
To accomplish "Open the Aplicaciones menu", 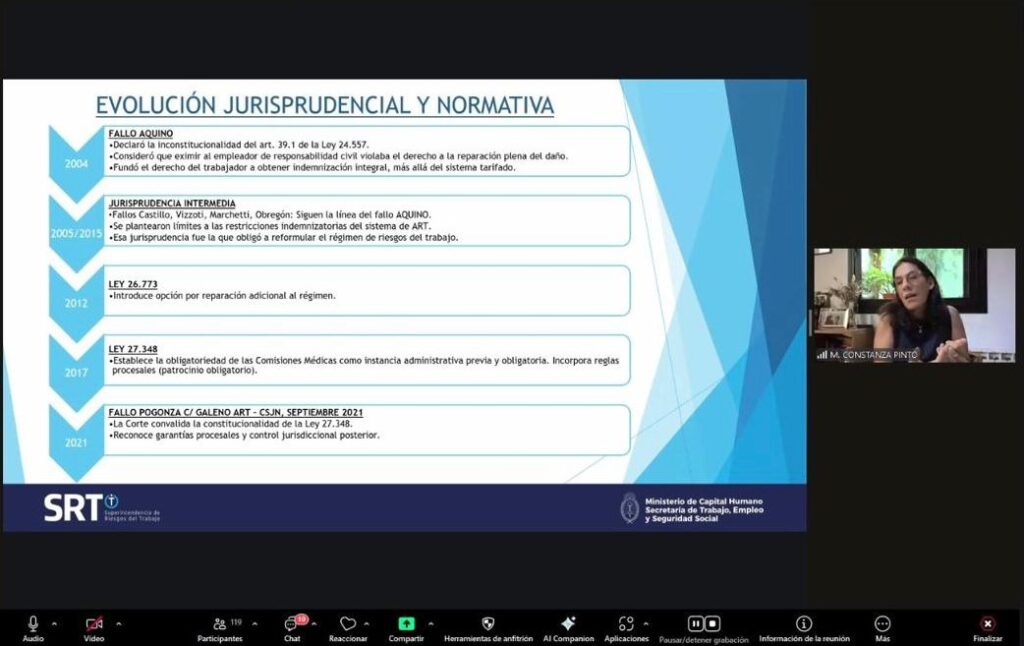I will [x=626, y=624].
